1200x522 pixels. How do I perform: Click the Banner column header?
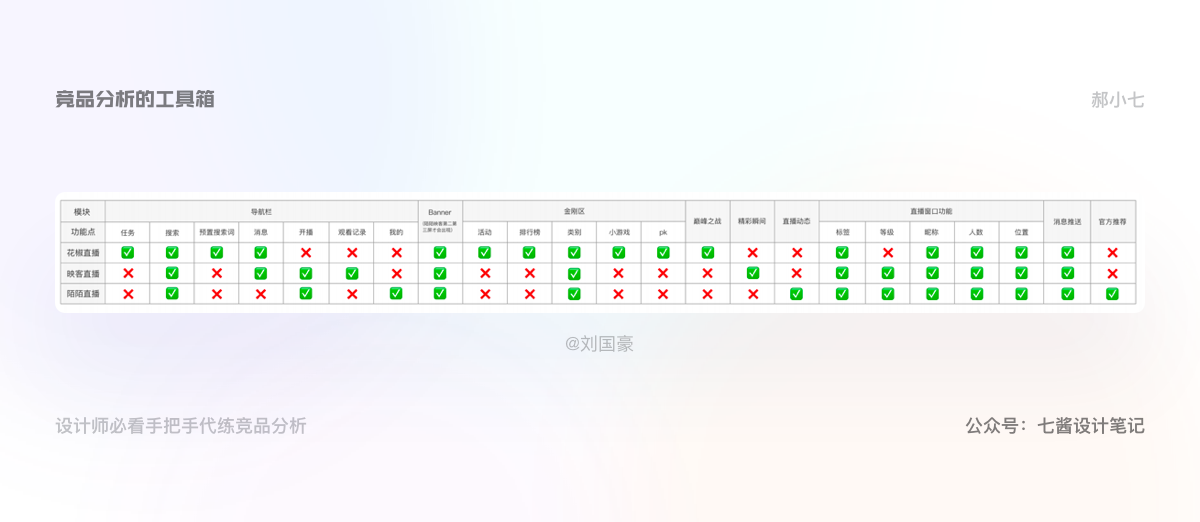click(440, 221)
